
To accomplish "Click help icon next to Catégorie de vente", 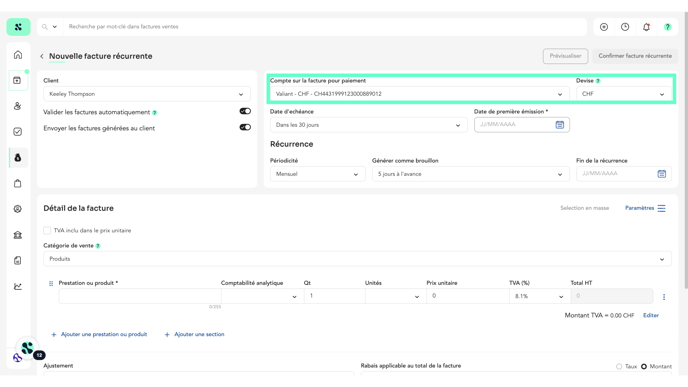I will 98,246.
